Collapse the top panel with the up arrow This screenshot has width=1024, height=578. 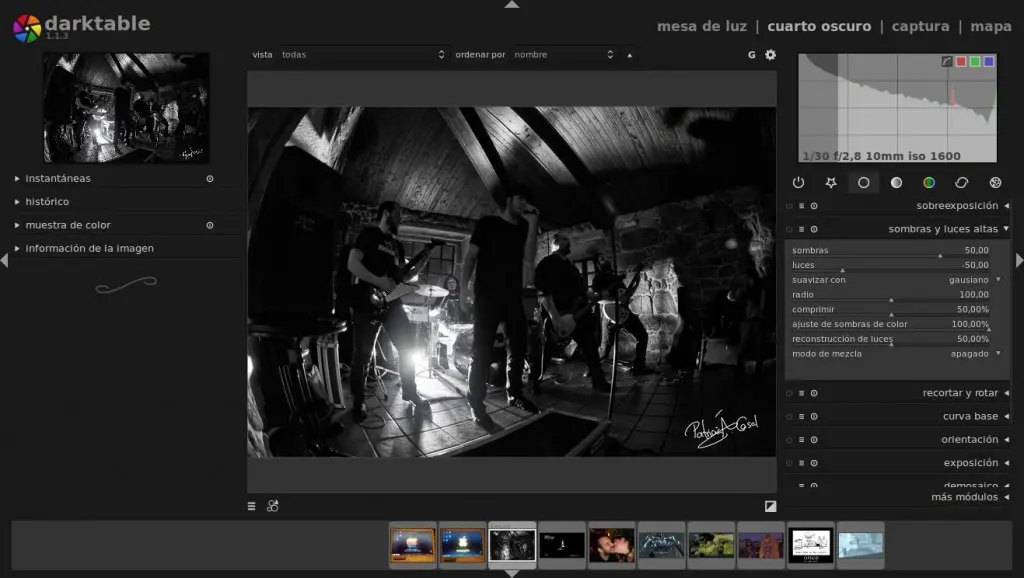tap(512, 5)
